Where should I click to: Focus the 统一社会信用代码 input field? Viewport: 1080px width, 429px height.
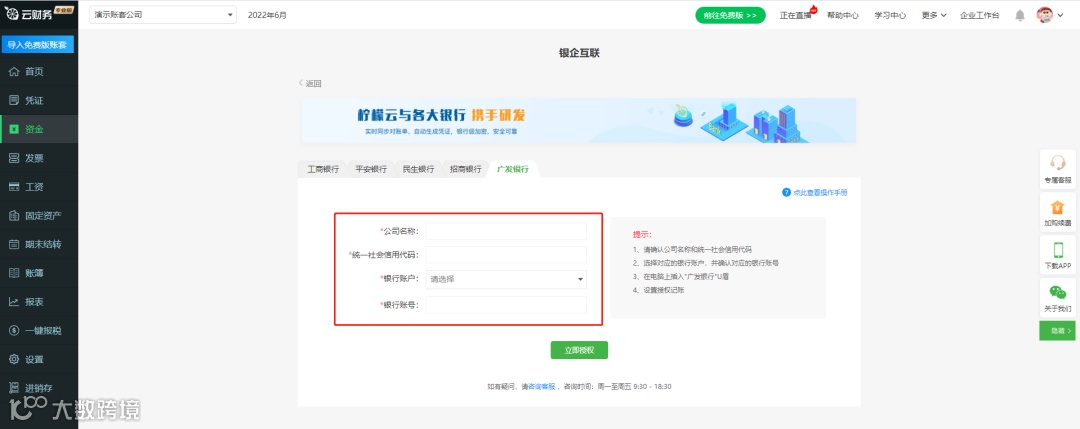coord(506,255)
